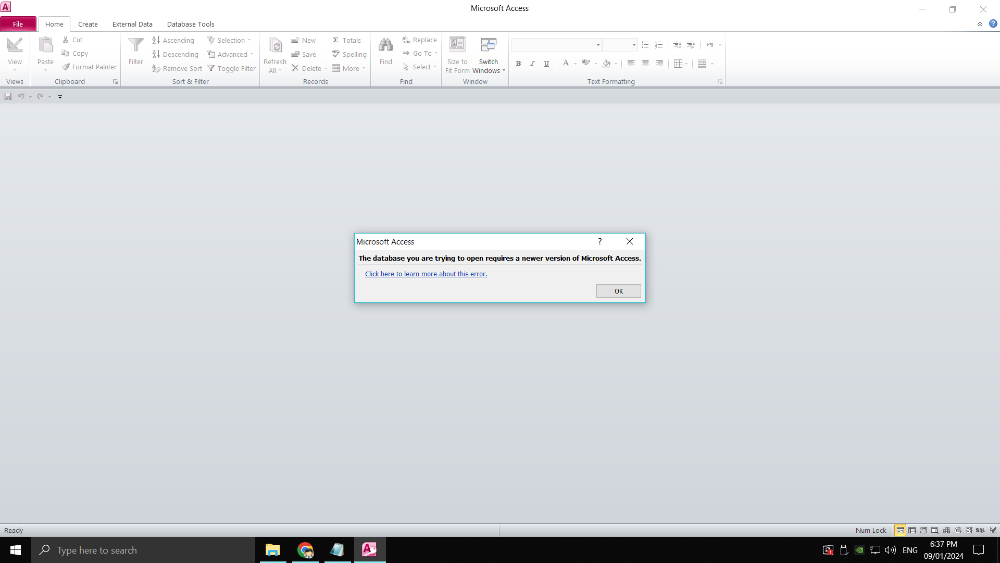Click the dialog's question mark help icon
This screenshot has height=563, width=1000.
coord(600,241)
